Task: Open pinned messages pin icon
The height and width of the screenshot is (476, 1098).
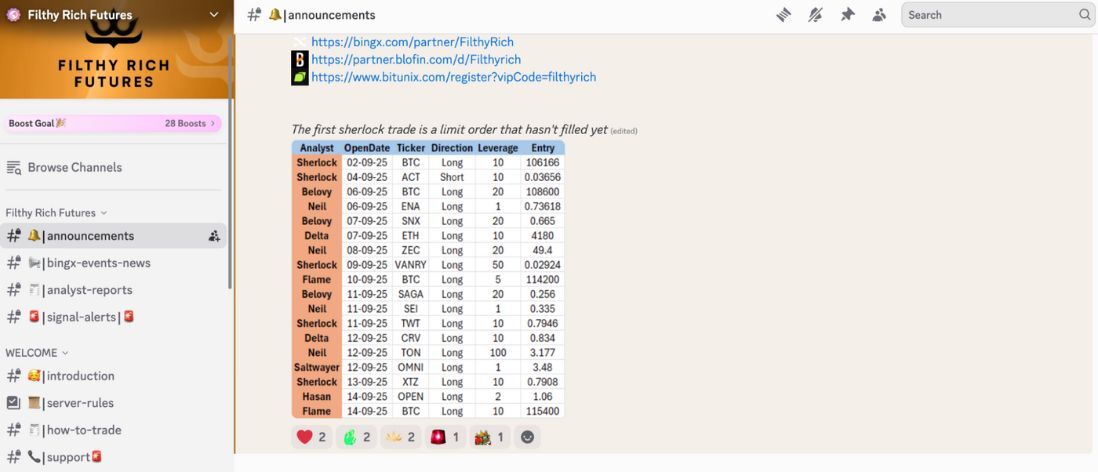Action: pyautogui.click(x=847, y=15)
